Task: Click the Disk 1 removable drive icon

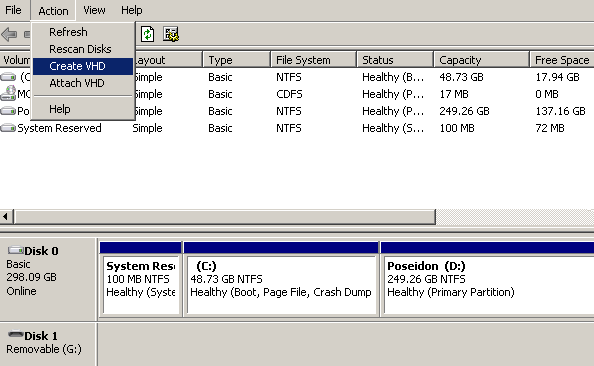Action: point(16,334)
